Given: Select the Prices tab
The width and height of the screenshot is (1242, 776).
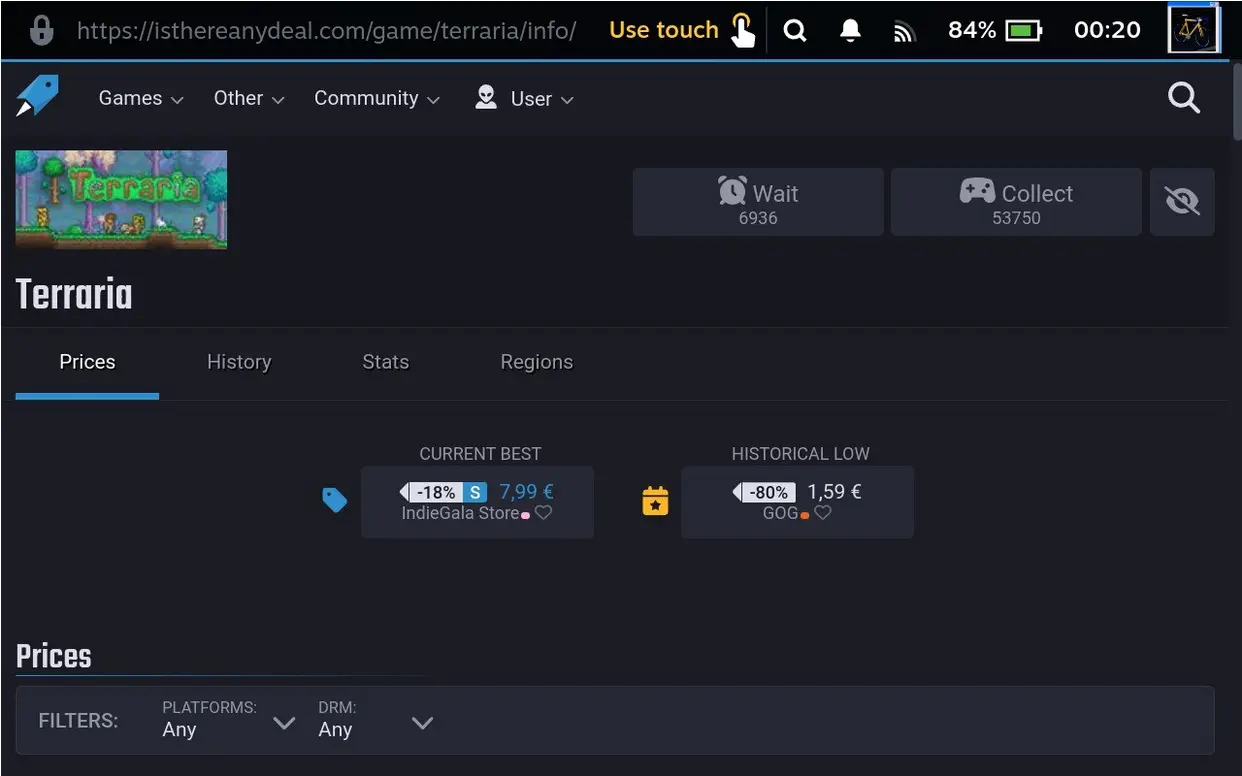Looking at the screenshot, I should 87,362.
